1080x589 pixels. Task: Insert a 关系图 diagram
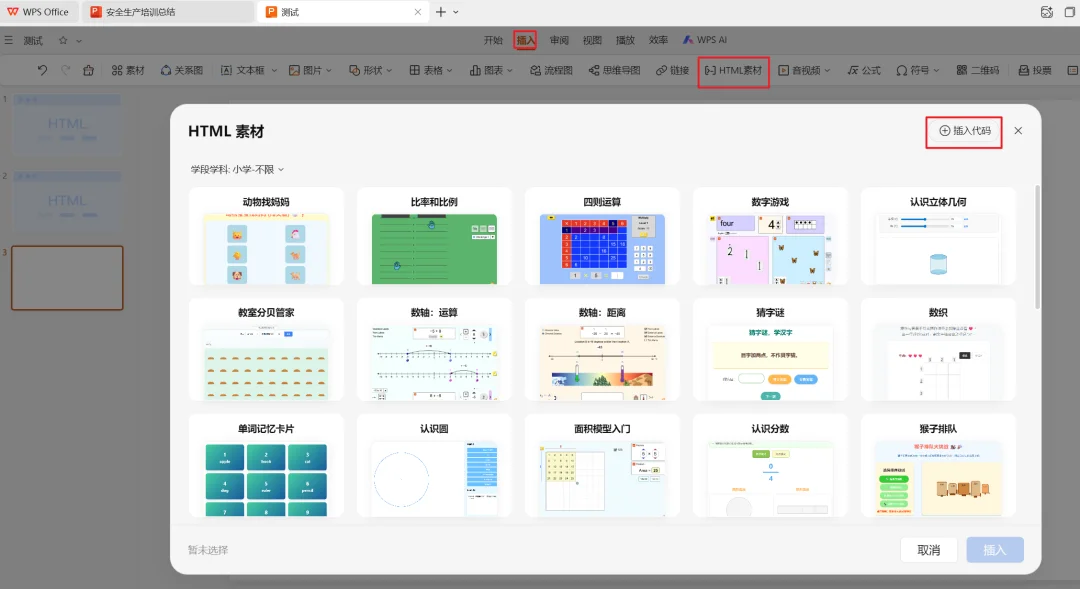(182, 70)
